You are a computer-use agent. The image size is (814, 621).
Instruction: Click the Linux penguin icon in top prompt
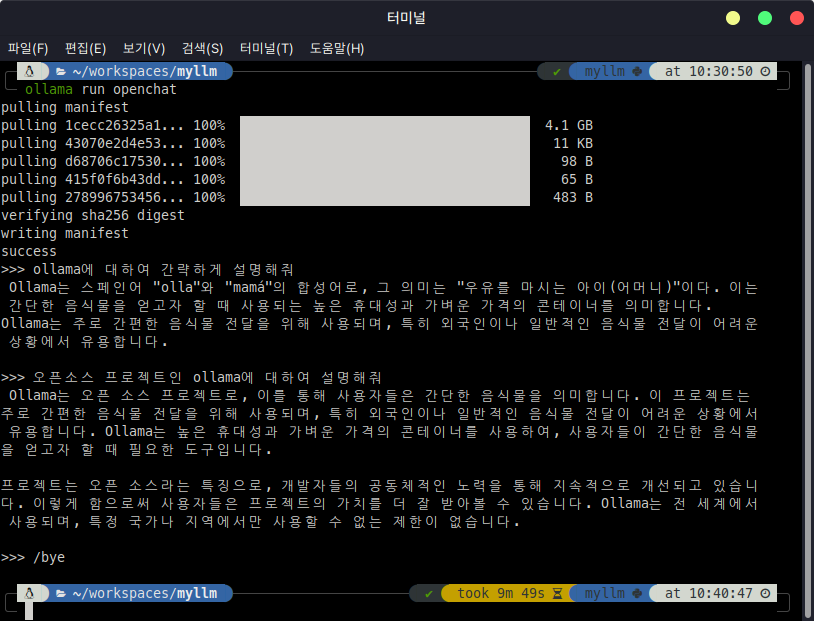click(30, 71)
